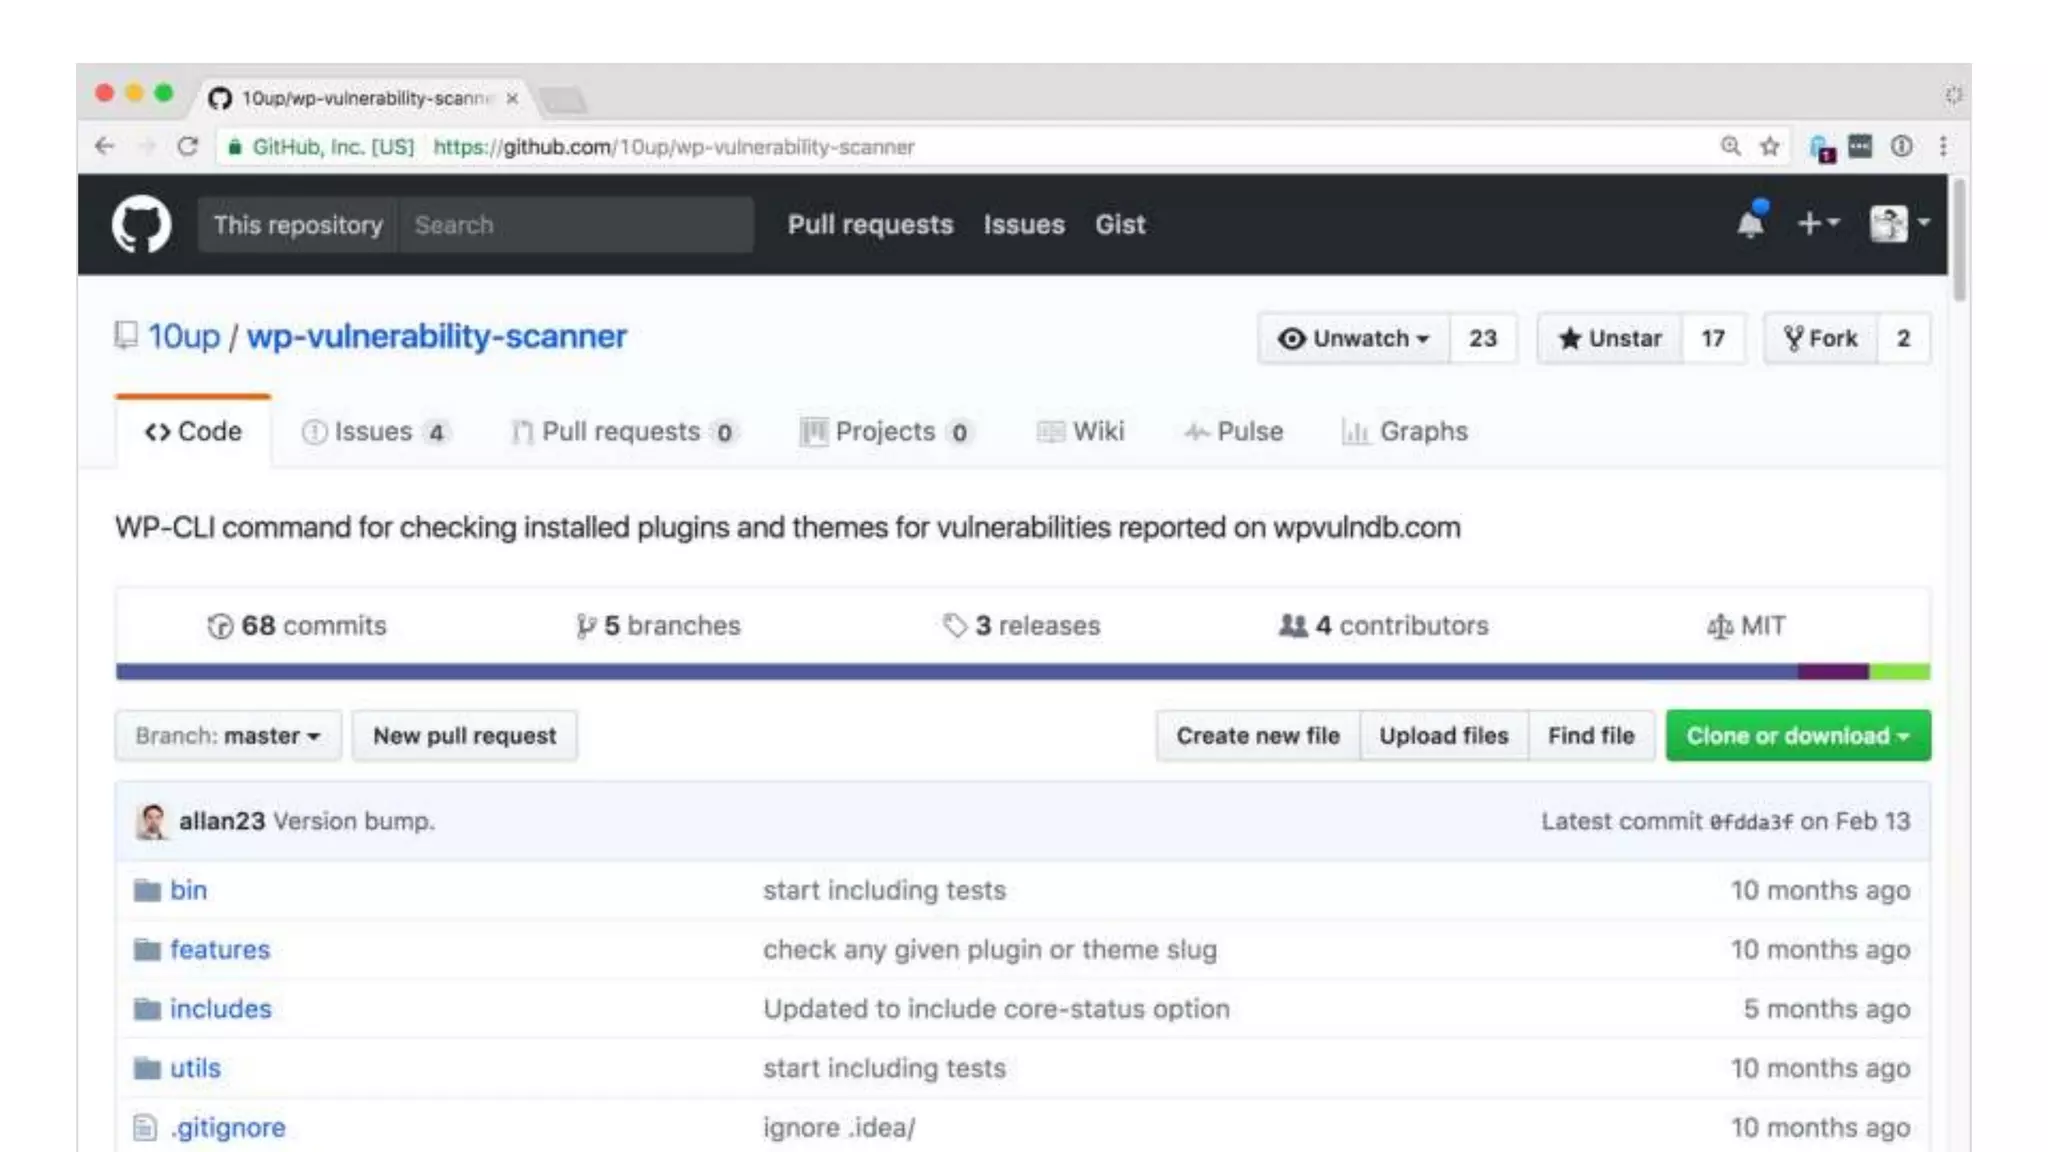Open the plus create-new dropdown
This screenshot has width=2048, height=1152.
(1817, 224)
